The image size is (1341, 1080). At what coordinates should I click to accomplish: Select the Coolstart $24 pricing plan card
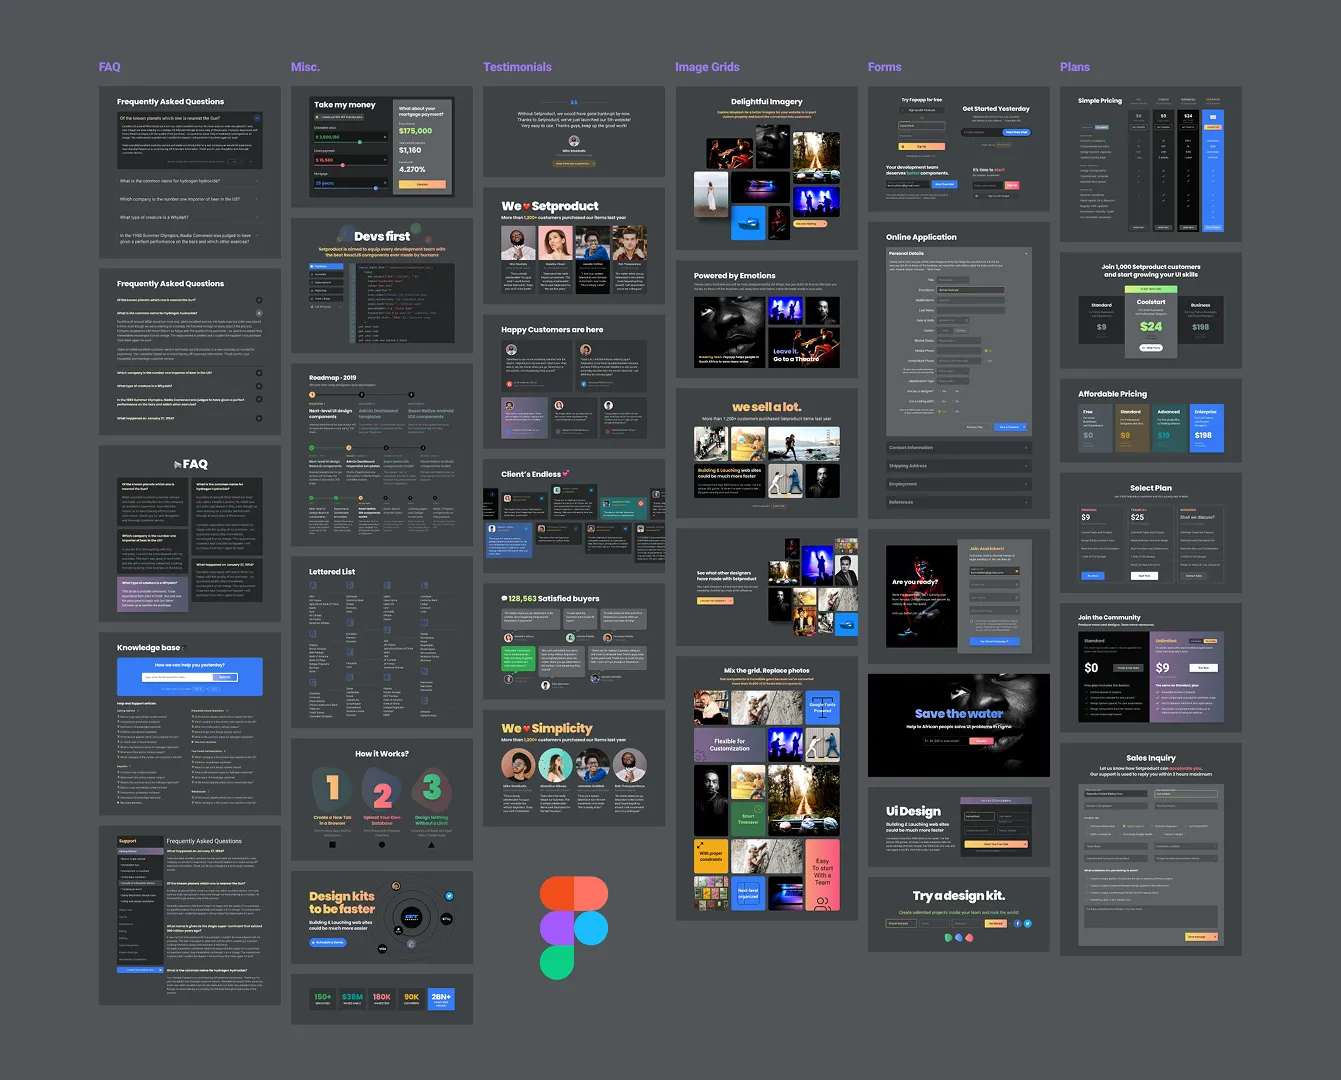click(x=1150, y=320)
